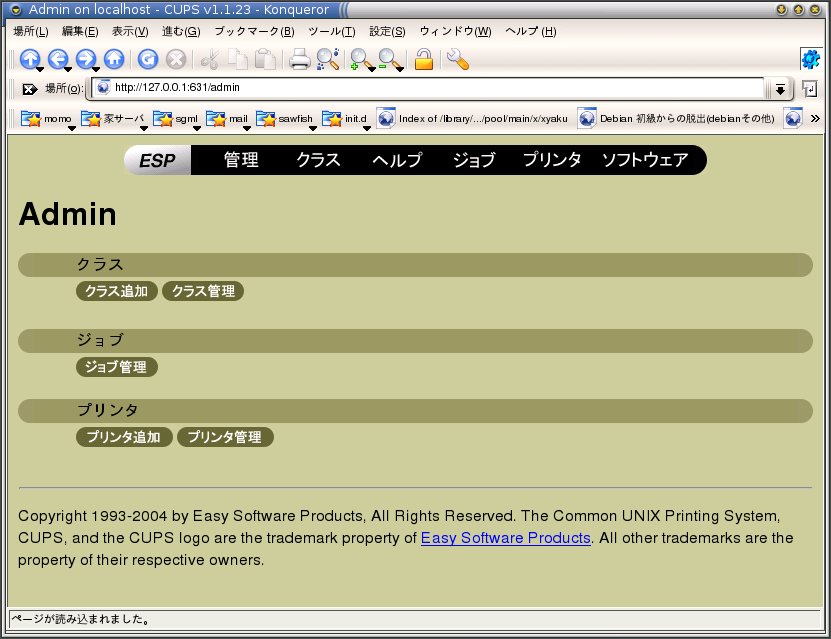Click the プリンタ追加 button
This screenshot has height=639, width=831.
tap(123, 437)
